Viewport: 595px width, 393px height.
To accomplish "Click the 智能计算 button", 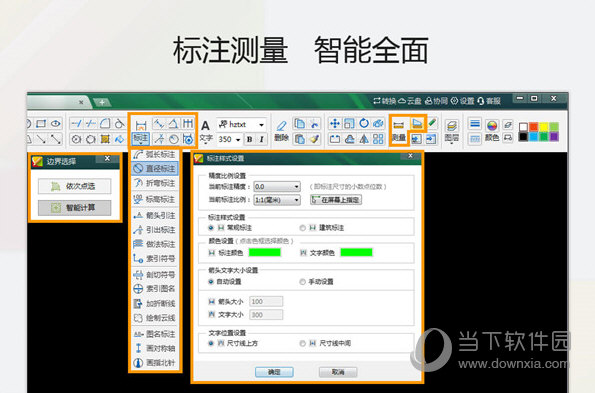I will pyautogui.click(x=75, y=208).
